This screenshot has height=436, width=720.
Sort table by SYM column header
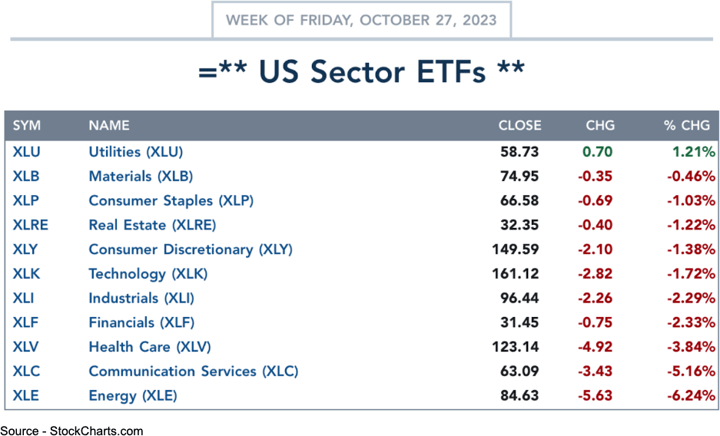(26, 126)
